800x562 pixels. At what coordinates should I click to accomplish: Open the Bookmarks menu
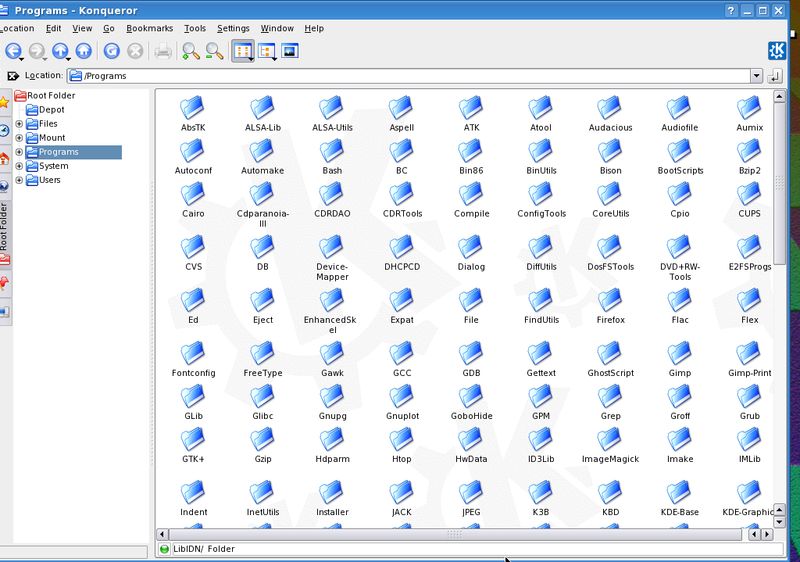[x=149, y=29]
